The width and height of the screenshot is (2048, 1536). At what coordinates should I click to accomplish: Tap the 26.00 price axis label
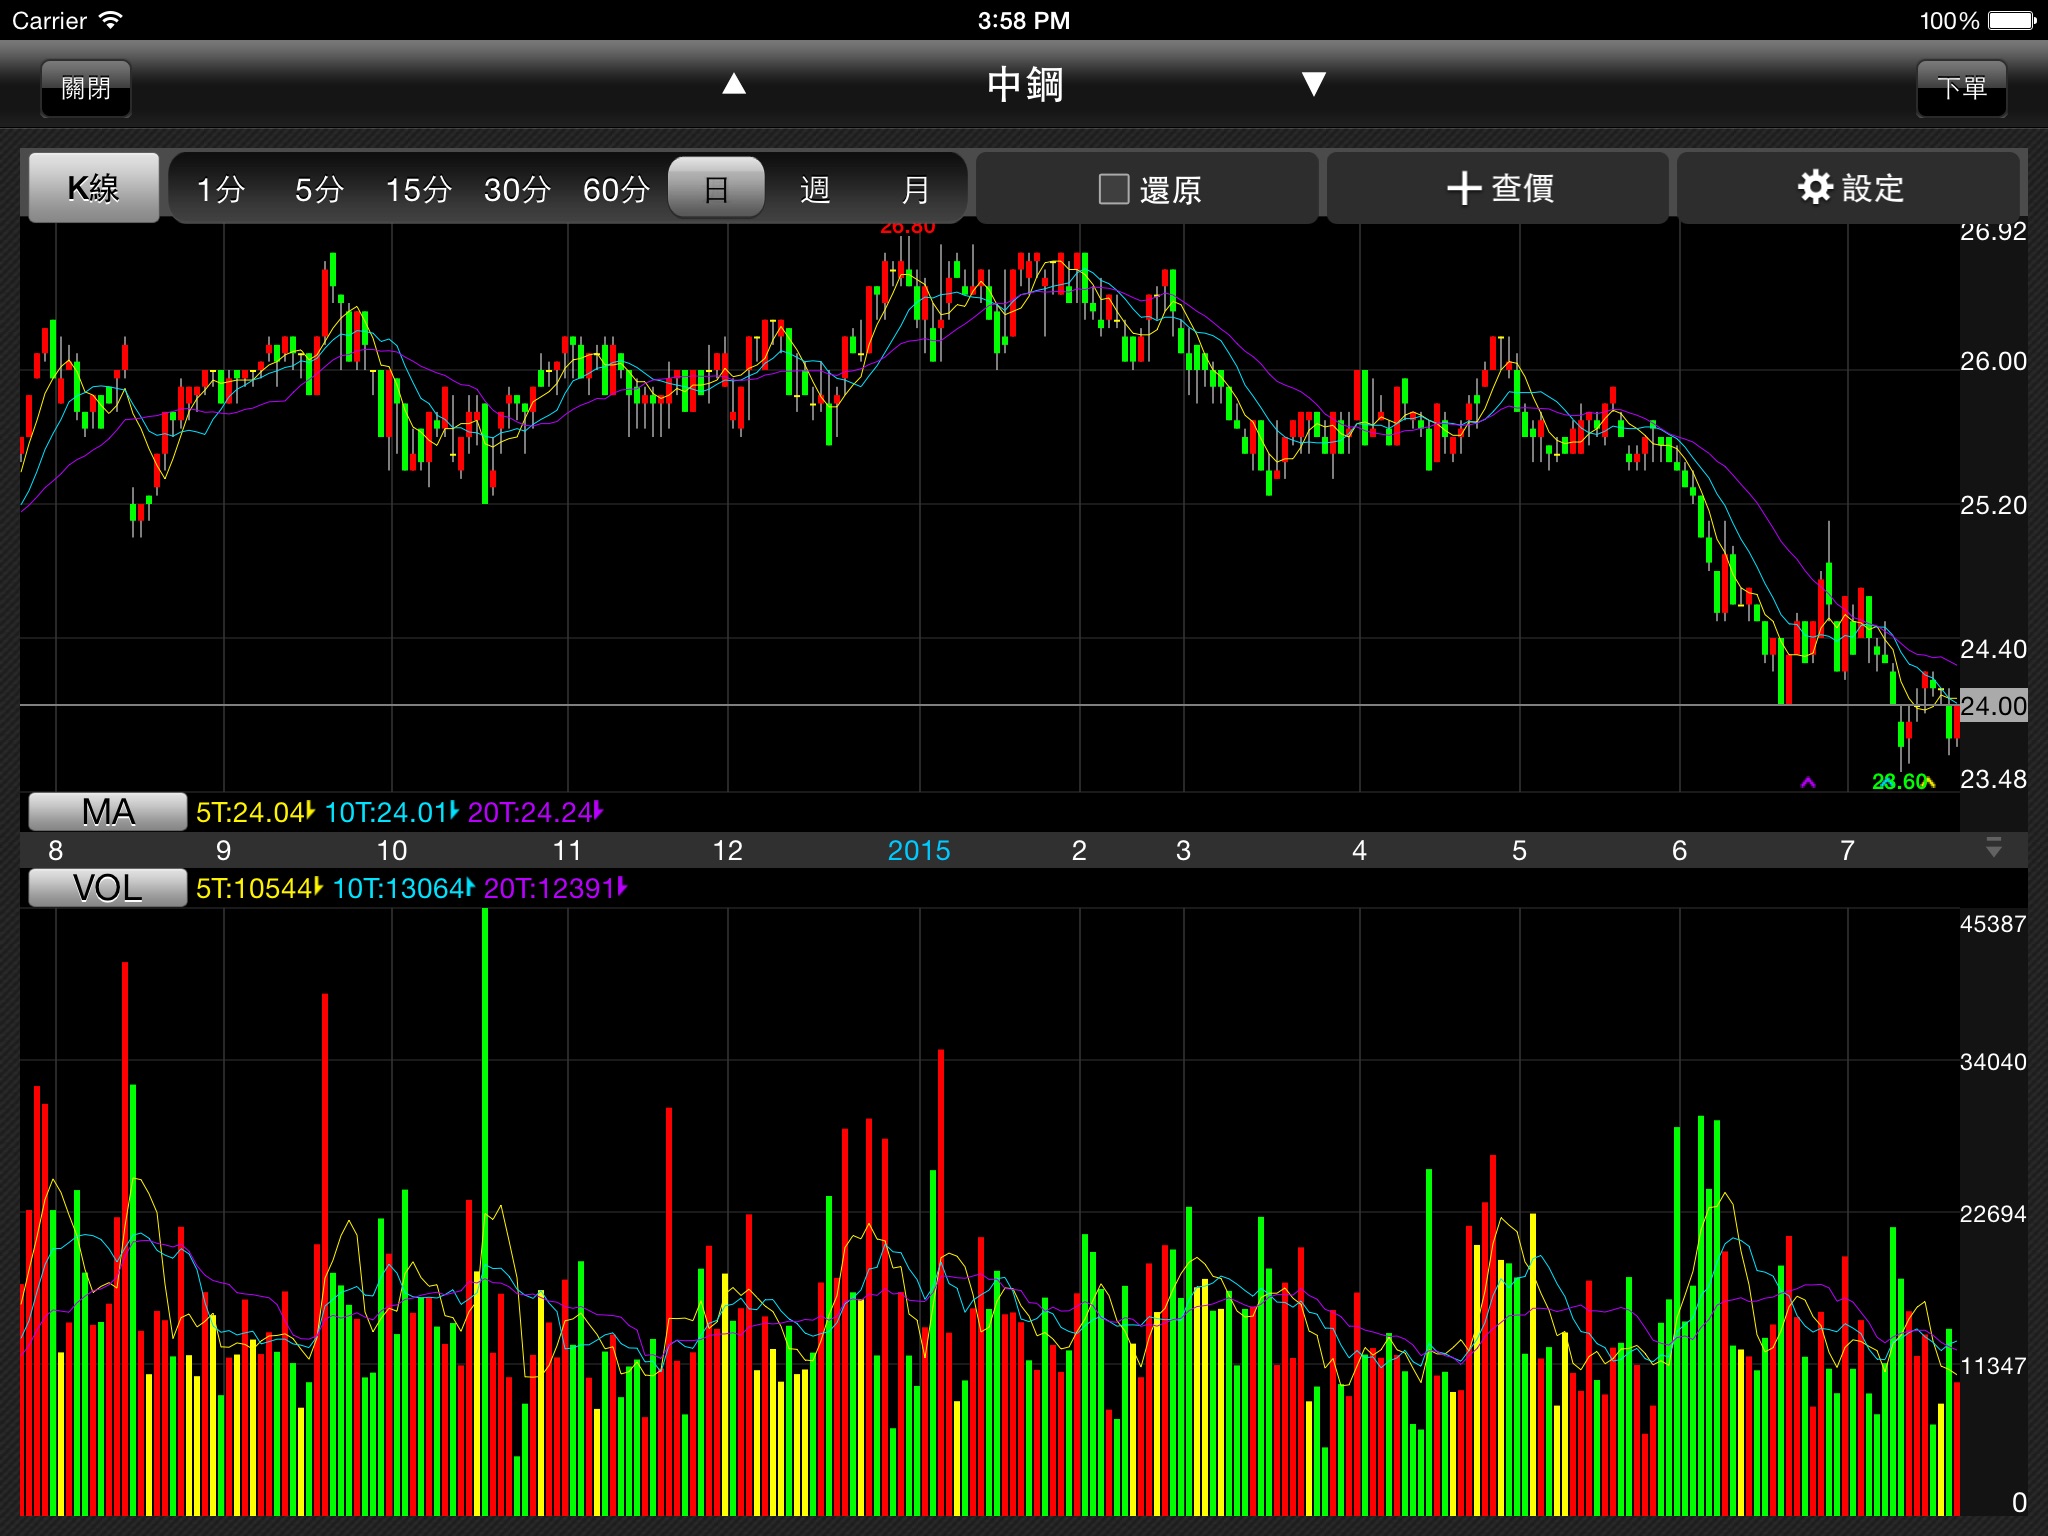tap(1993, 361)
